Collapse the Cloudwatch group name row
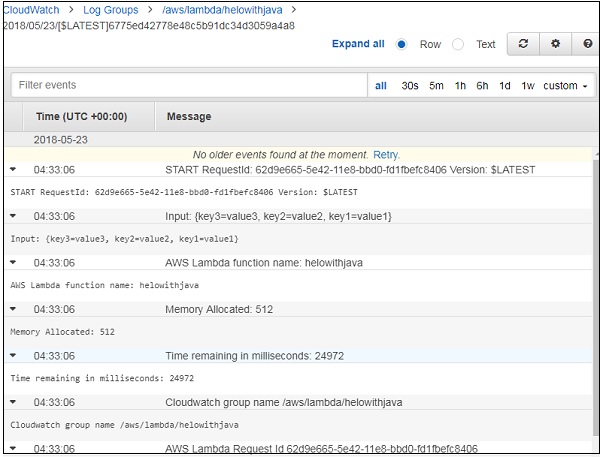Viewport: 600px width, 457px height. (13, 402)
